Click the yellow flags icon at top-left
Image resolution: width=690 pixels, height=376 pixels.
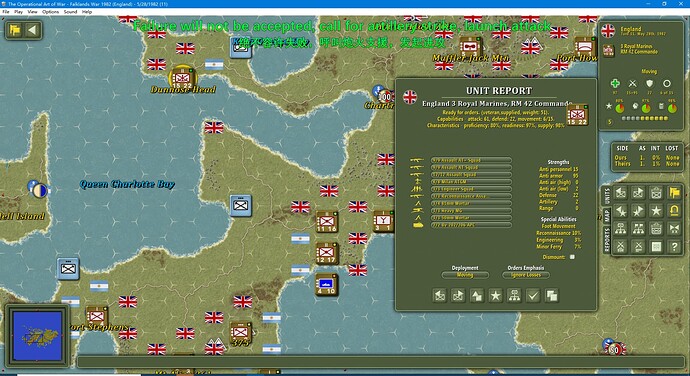pos(15,30)
